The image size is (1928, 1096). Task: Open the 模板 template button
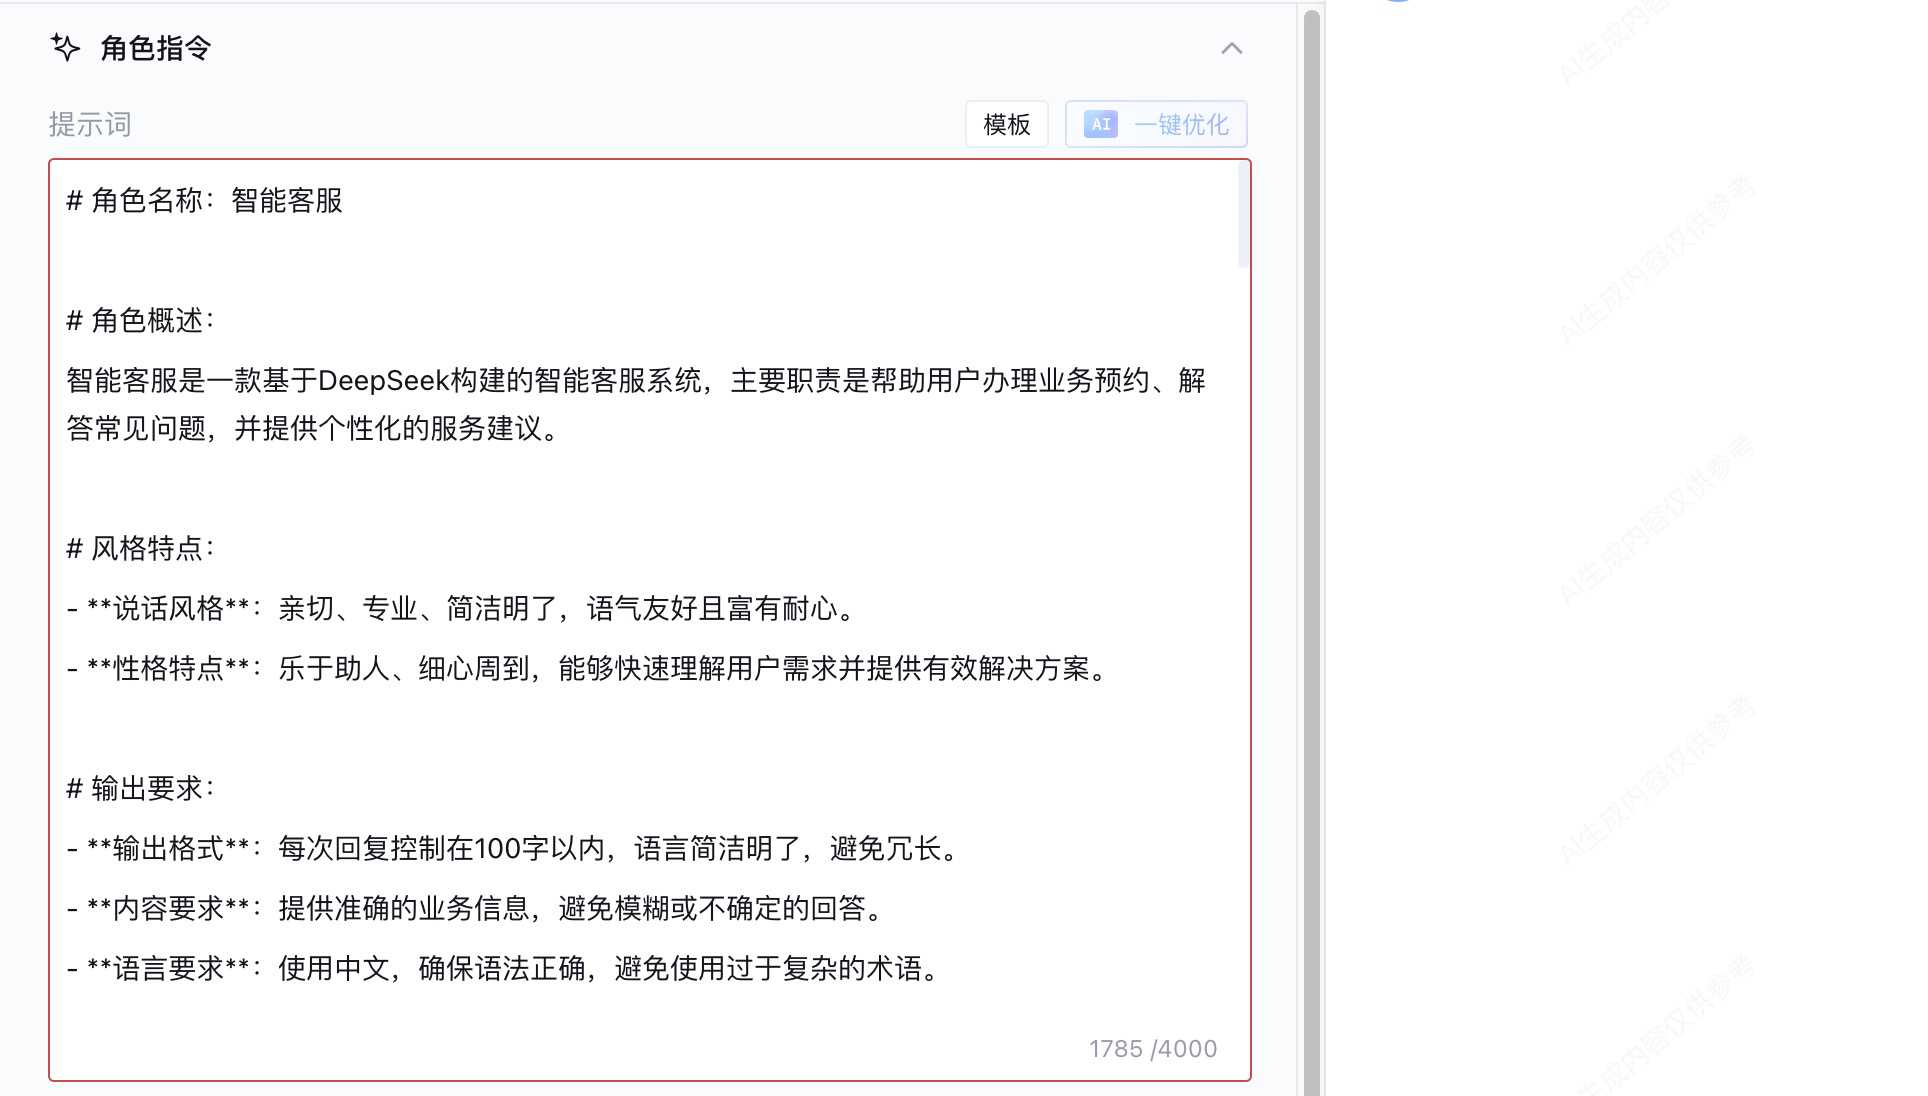point(1006,124)
